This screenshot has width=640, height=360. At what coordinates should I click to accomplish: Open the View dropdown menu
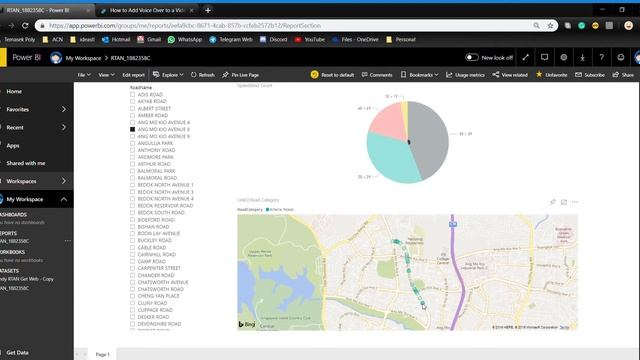pyautogui.click(x=107, y=75)
